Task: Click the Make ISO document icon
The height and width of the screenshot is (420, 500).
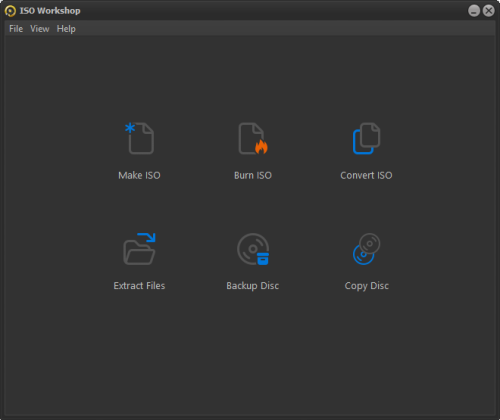Action: [x=140, y=138]
